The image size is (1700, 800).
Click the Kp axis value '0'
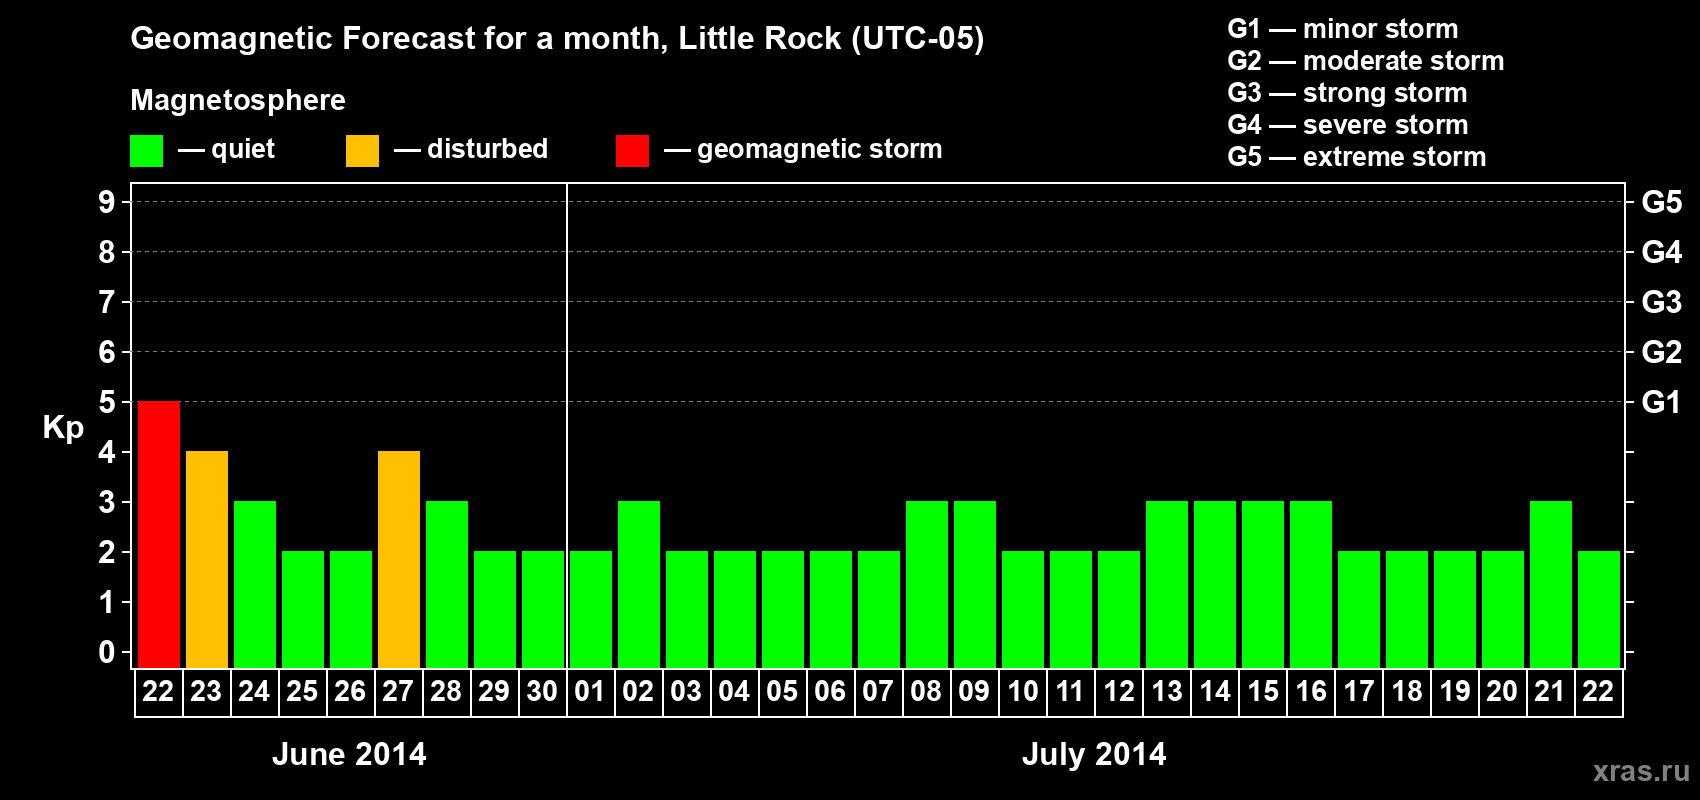click(x=107, y=652)
